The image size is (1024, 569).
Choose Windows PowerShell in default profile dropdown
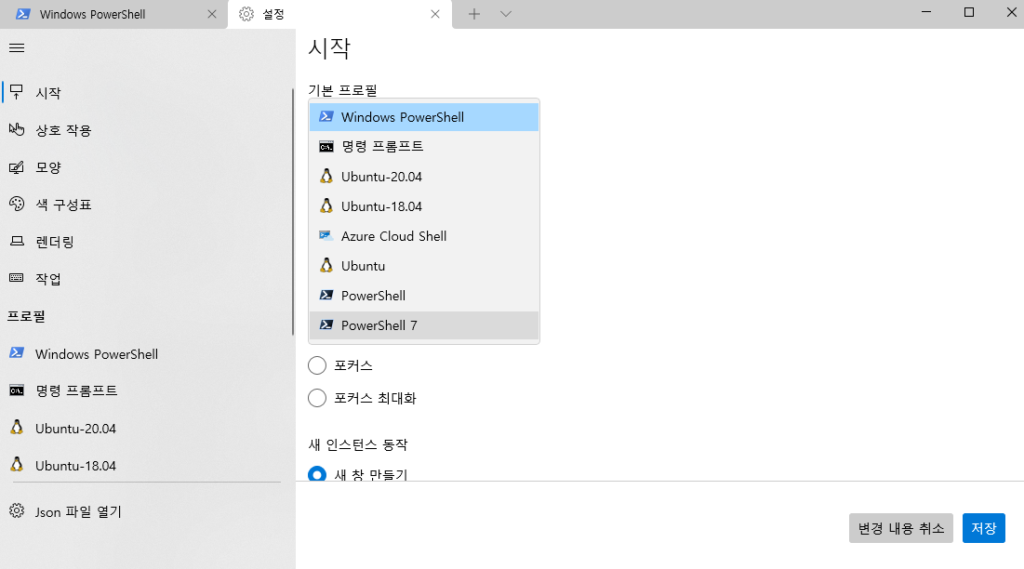(424, 117)
